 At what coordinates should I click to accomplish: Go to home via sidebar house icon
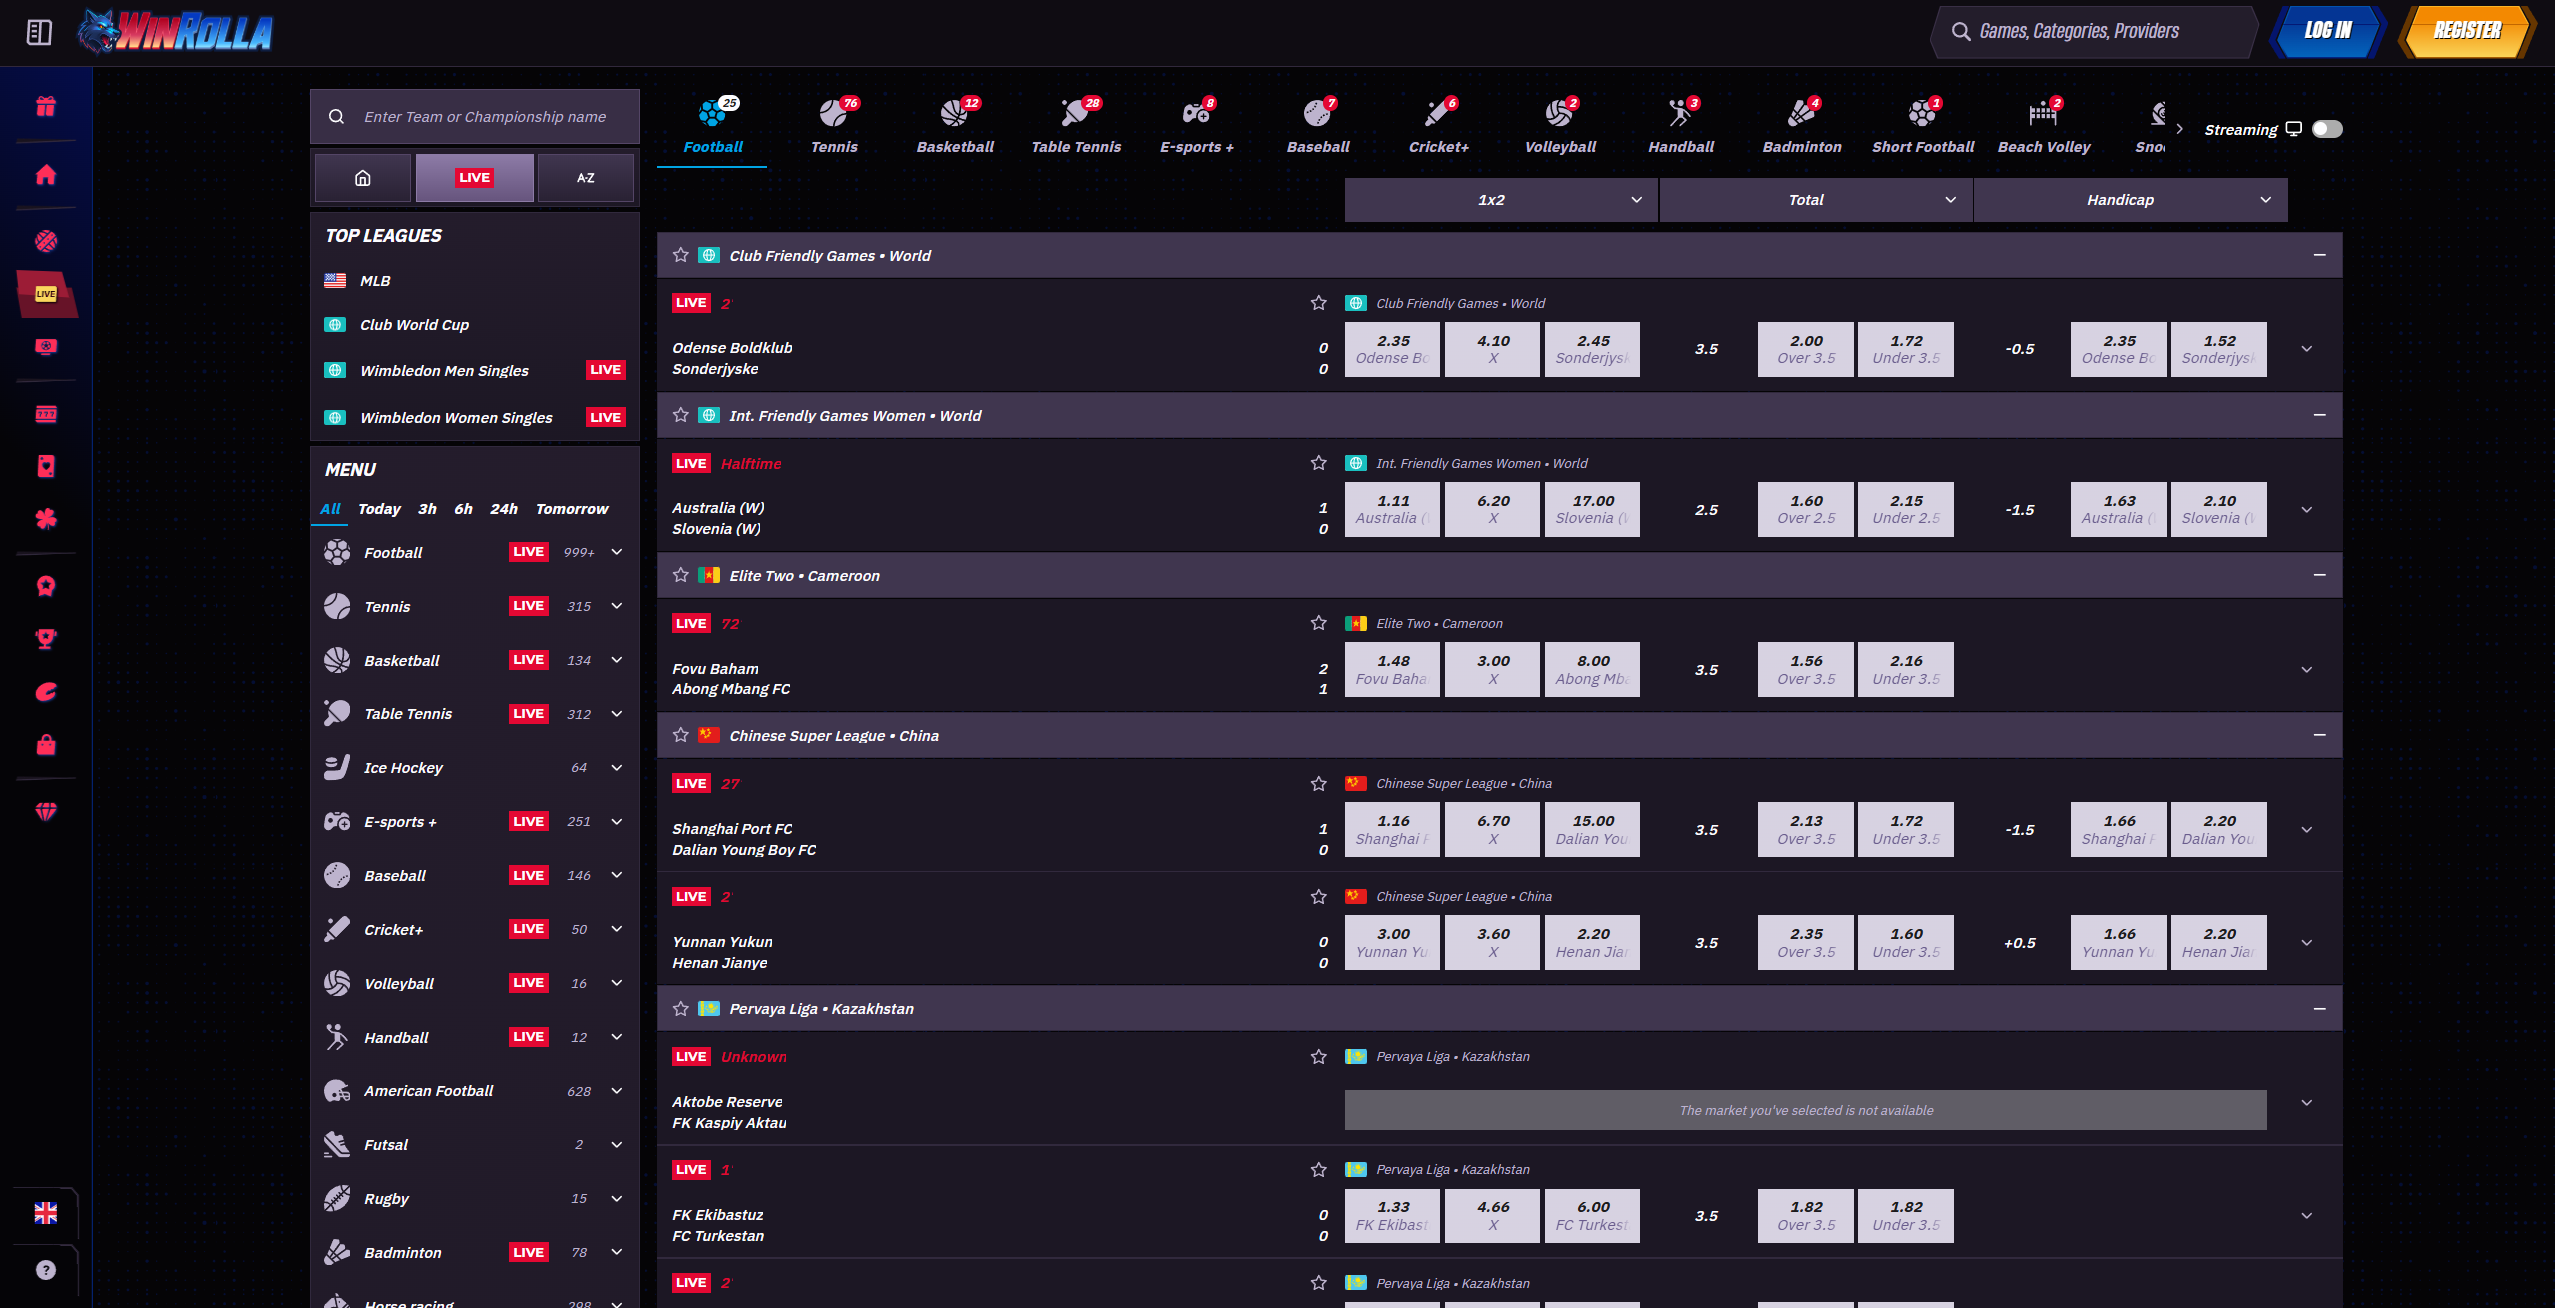[46, 174]
